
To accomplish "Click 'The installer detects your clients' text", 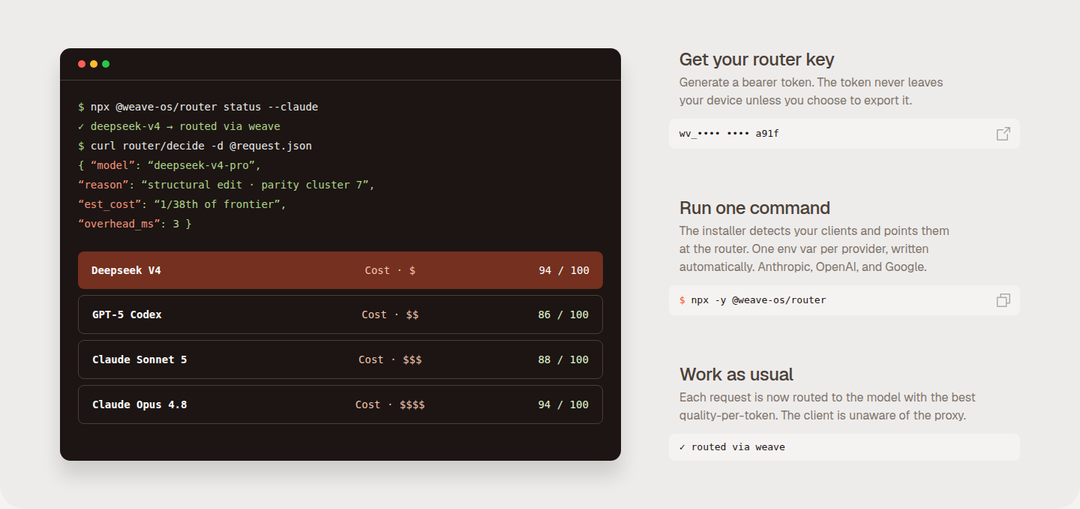I will click(814, 249).
